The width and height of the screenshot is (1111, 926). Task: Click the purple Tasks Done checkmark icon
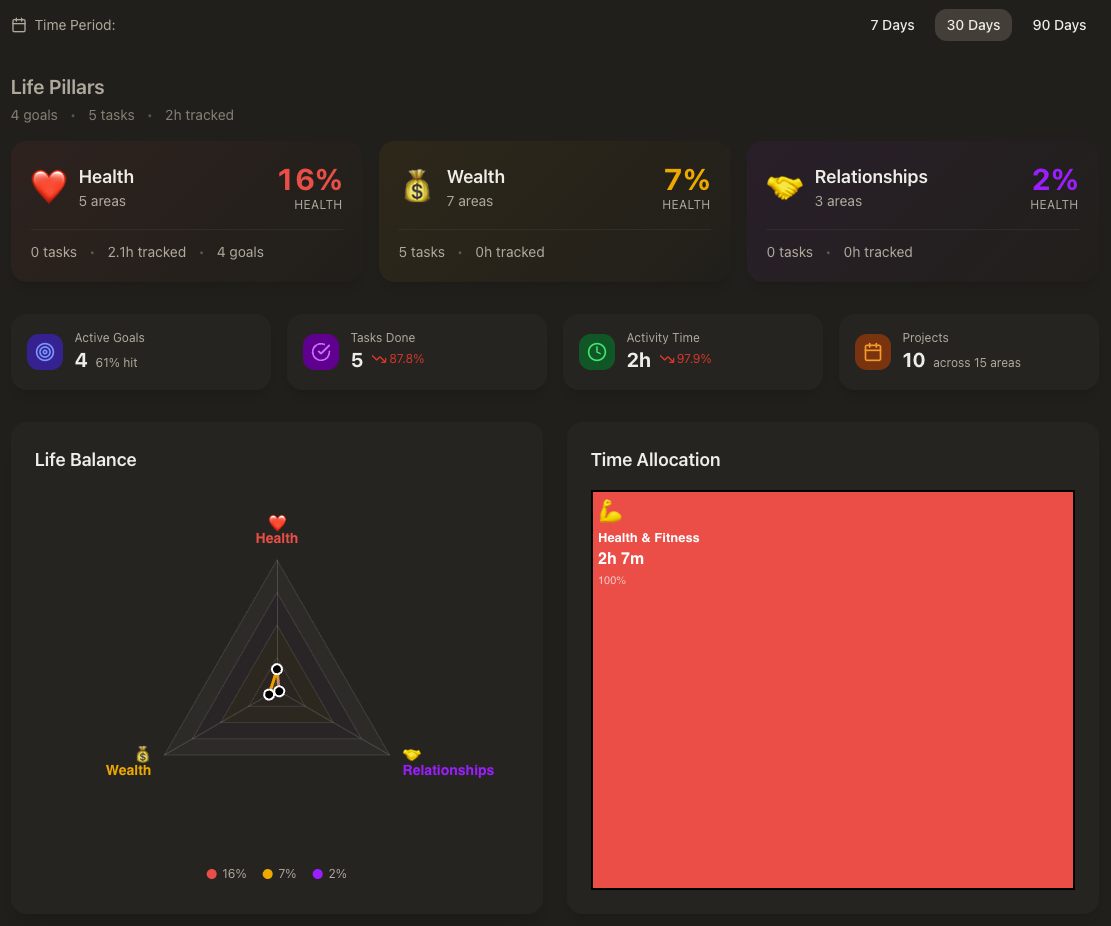coord(321,352)
